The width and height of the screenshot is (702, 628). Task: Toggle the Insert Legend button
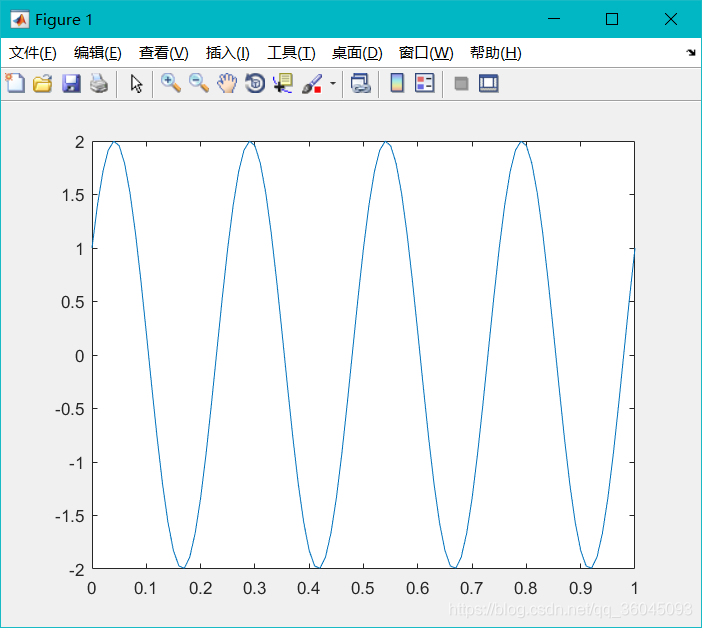425,84
